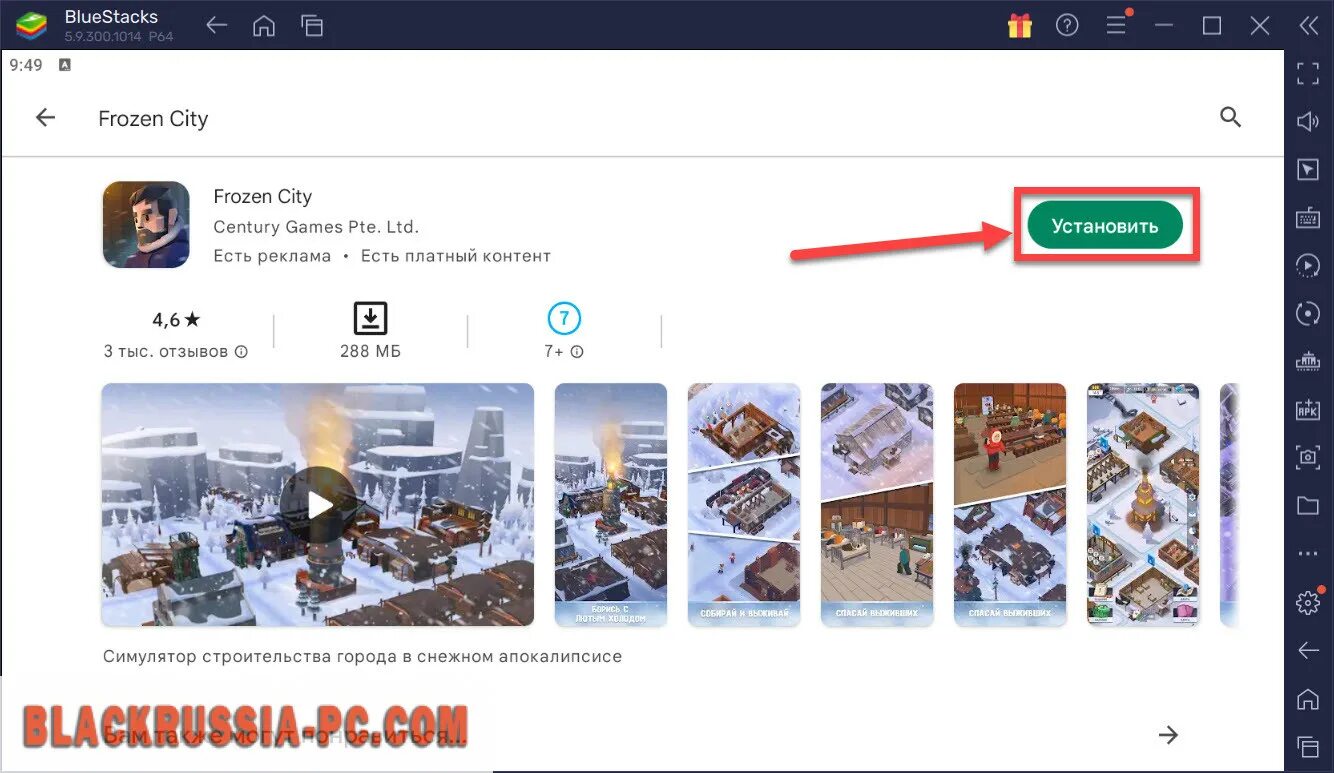
Task: Open screenshot captioned СОБИРАЙ И ВЫЖИВАЙ
Action: [x=744, y=505]
